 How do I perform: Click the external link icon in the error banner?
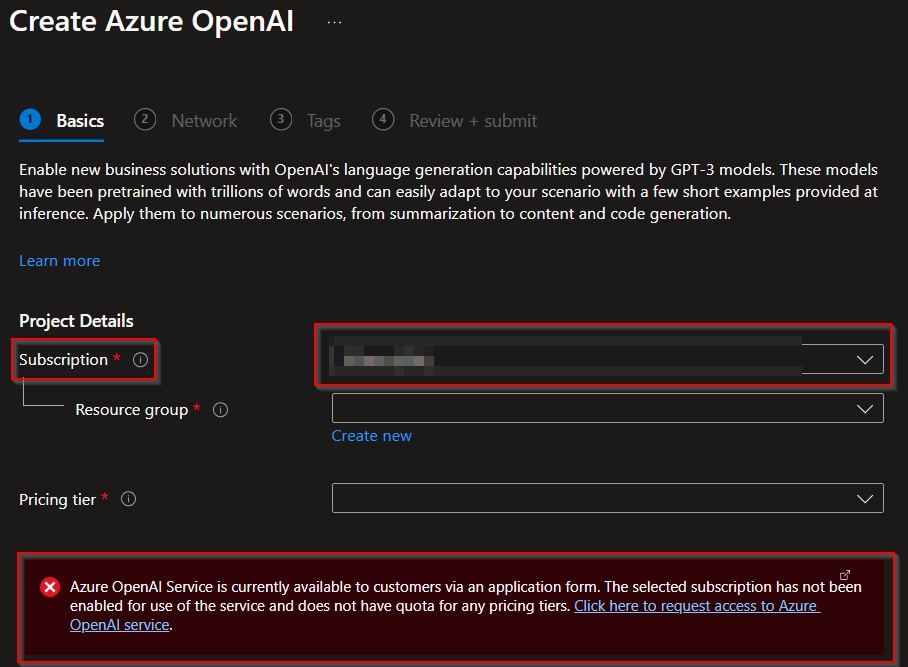845,574
